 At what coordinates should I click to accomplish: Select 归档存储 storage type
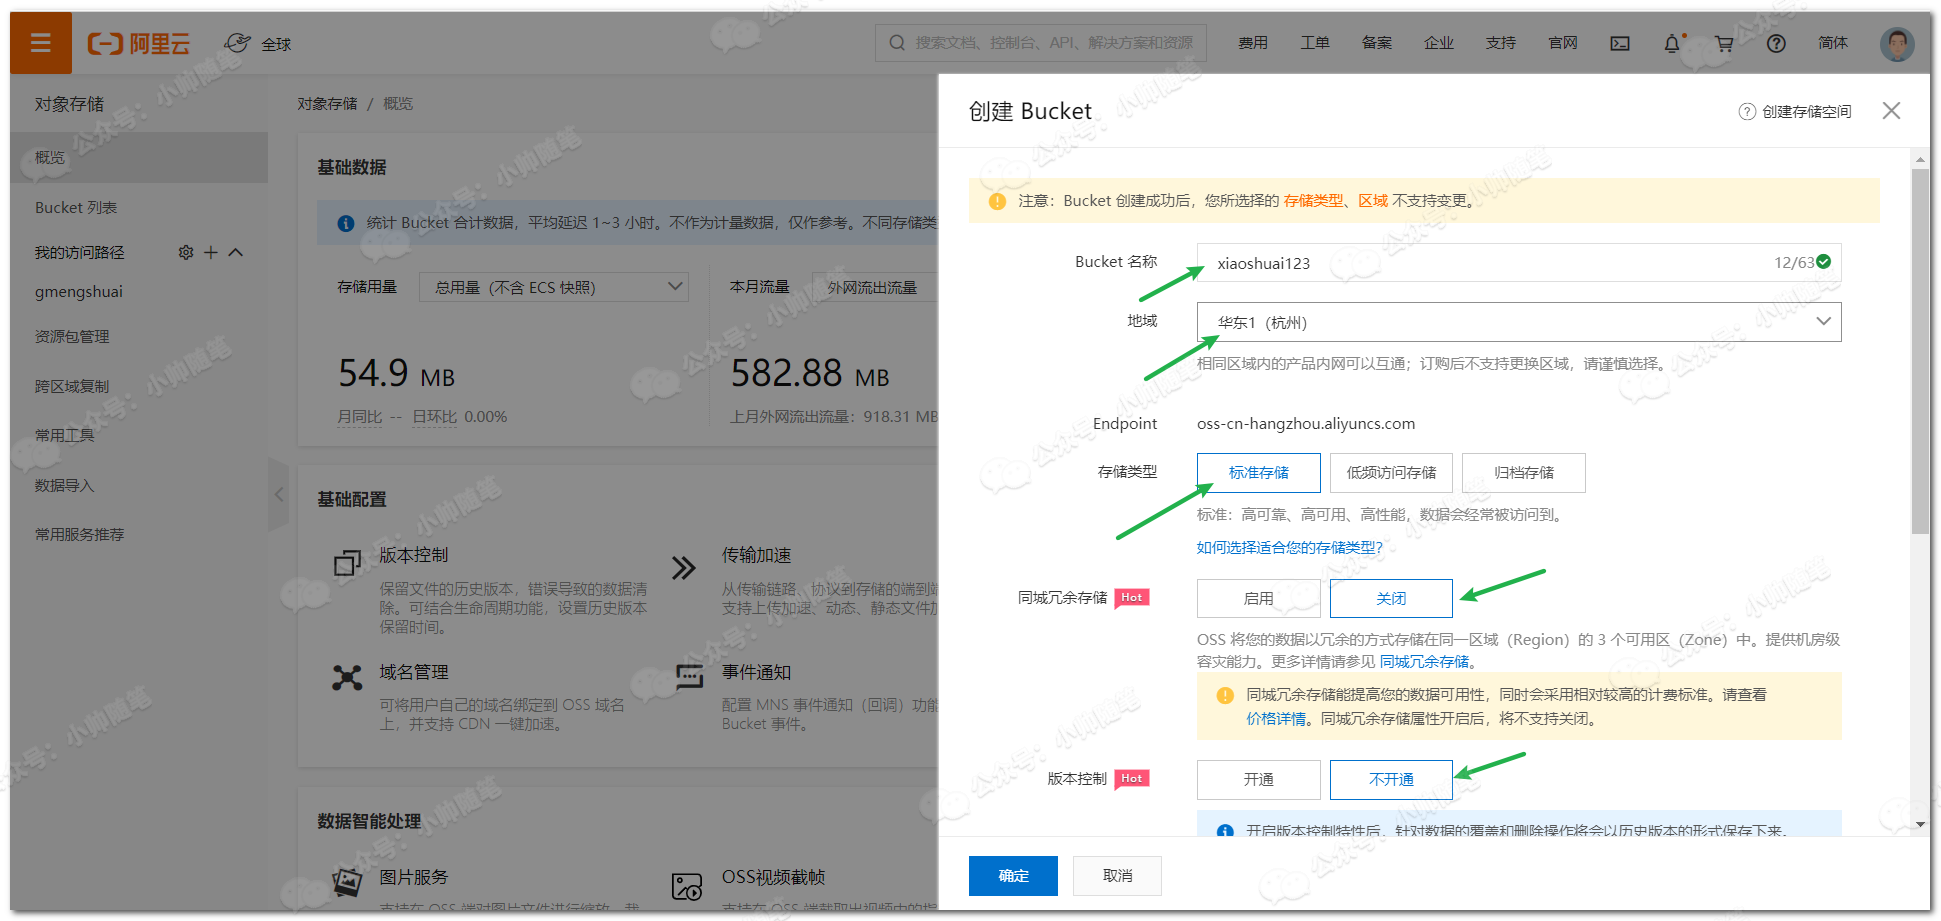tap(1524, 473)
